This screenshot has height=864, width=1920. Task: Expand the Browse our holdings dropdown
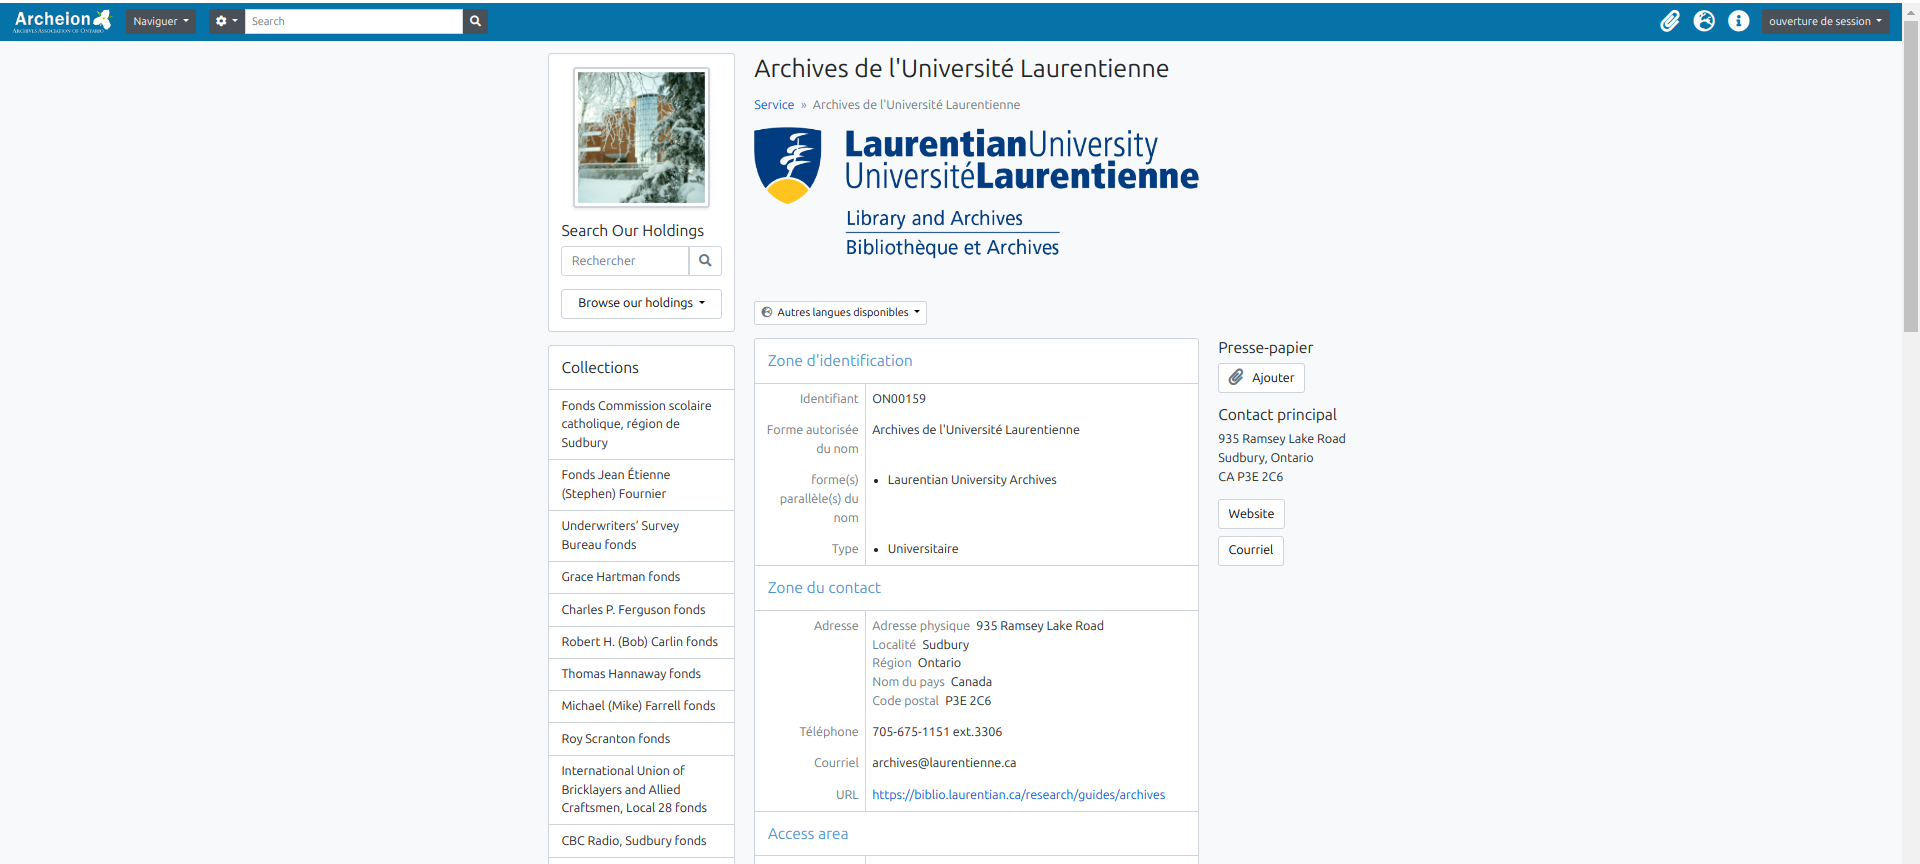641,303
